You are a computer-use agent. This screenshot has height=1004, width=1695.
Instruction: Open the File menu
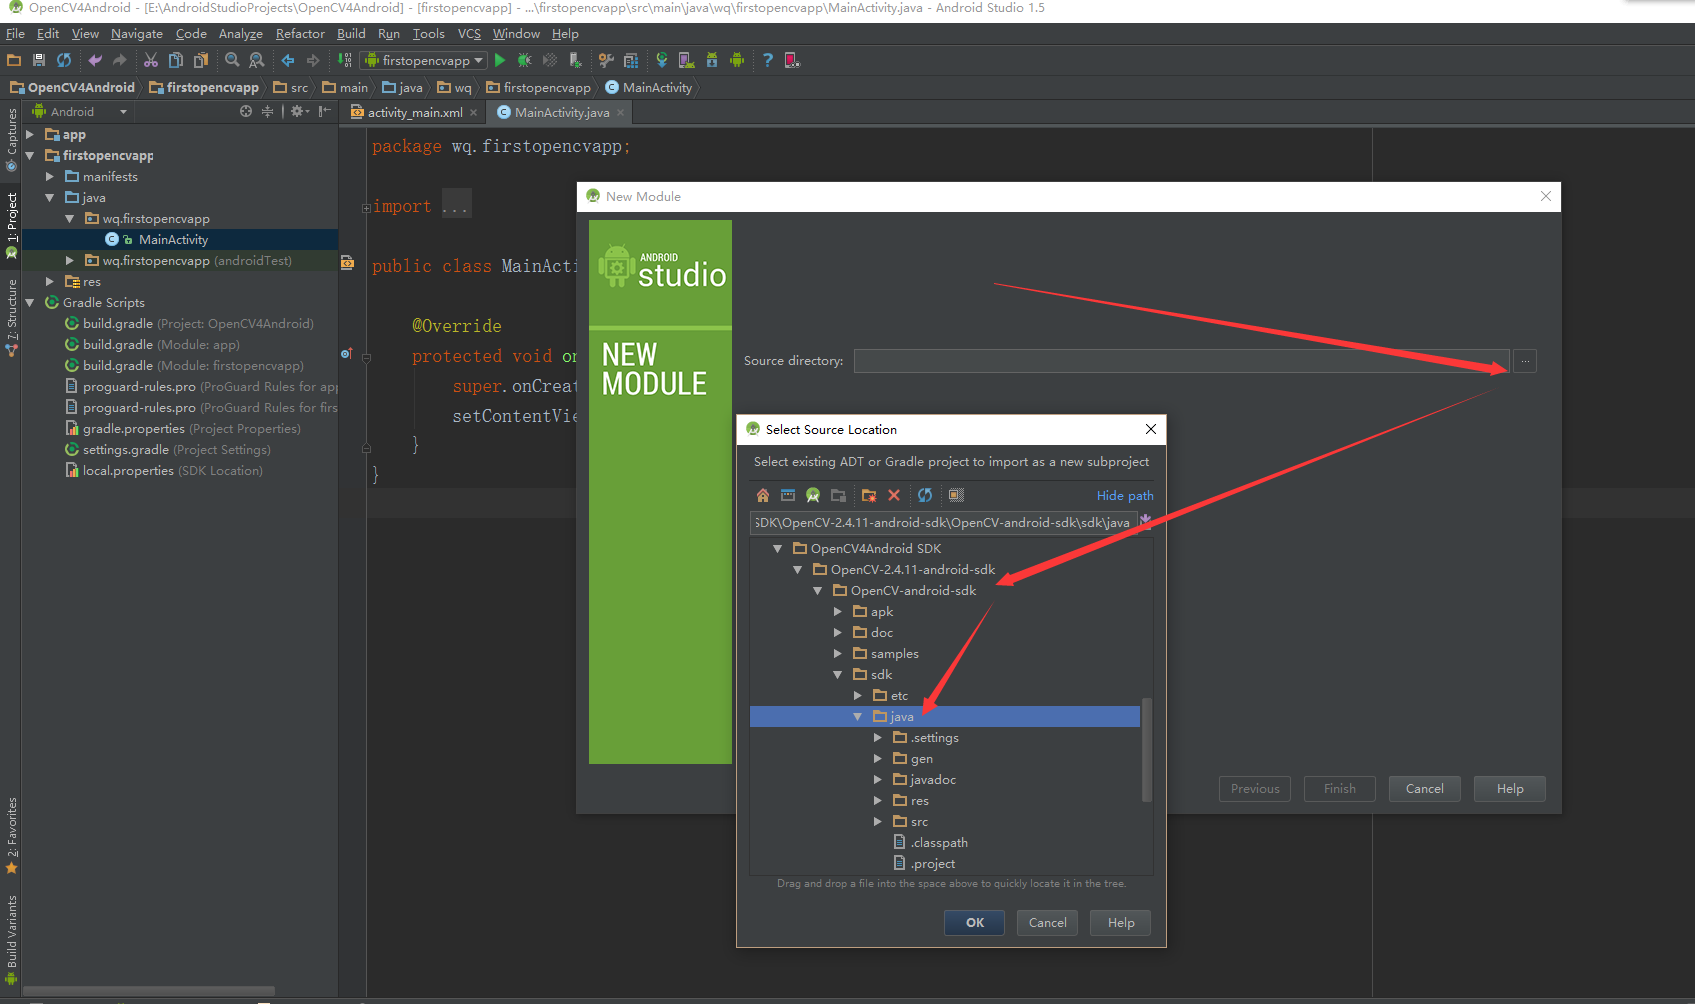[15, 33]
